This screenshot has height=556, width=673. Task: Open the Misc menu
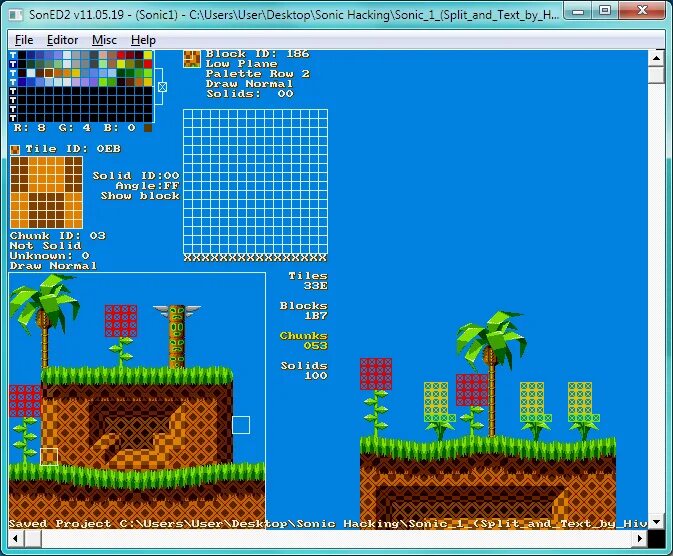click(104, 40)
